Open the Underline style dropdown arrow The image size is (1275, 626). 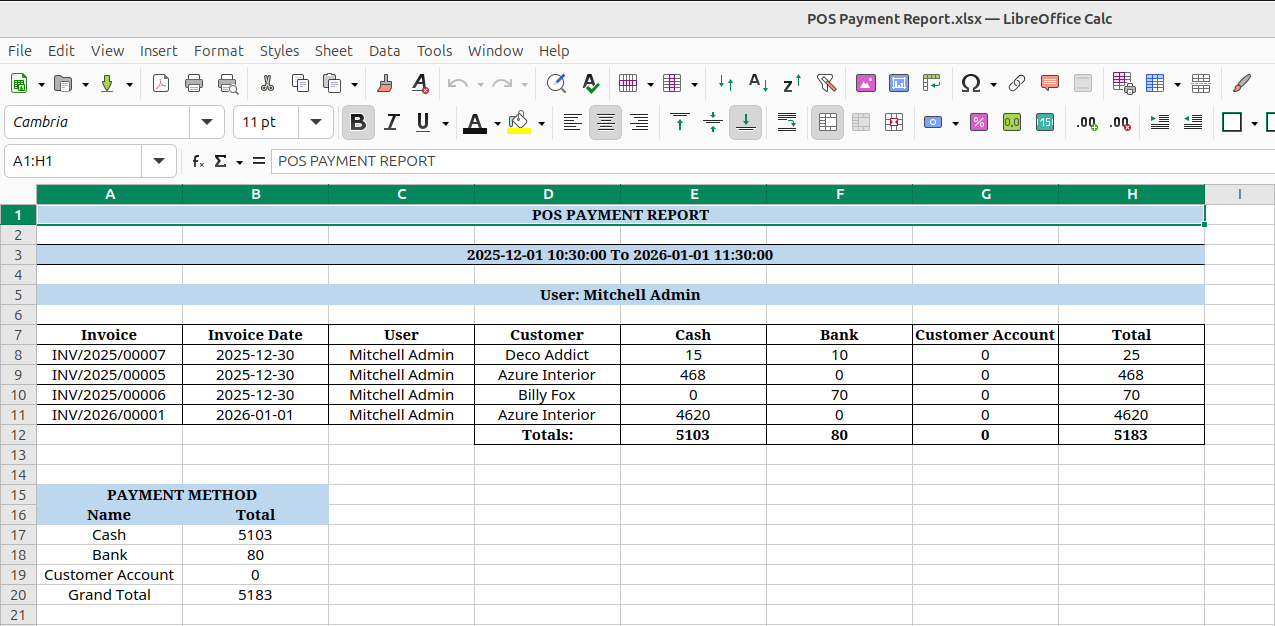pos(445,123)
